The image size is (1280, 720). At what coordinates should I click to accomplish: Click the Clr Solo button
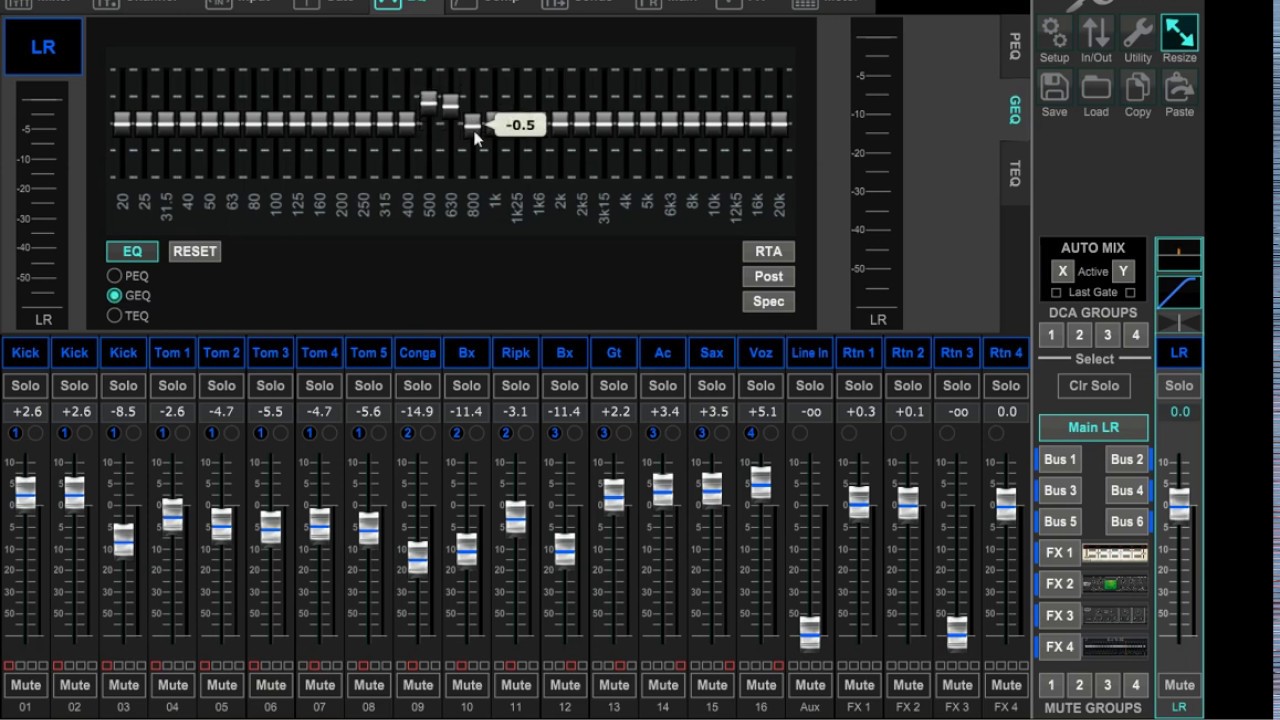1094,385
